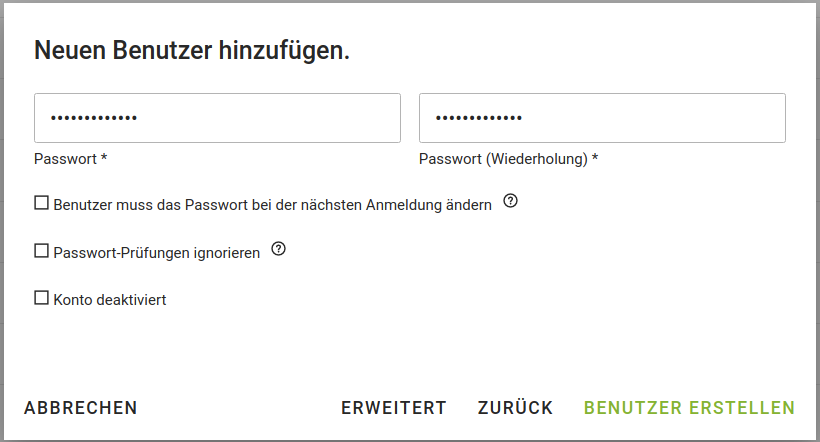Screen dimensions: 820x442
Task: Open the Erweitert options
Action: (394, 408)
